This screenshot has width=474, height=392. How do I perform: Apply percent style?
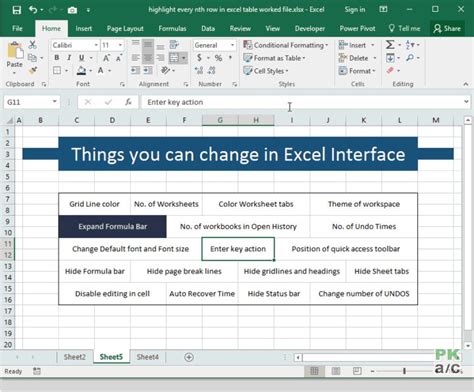pos(218,58)
